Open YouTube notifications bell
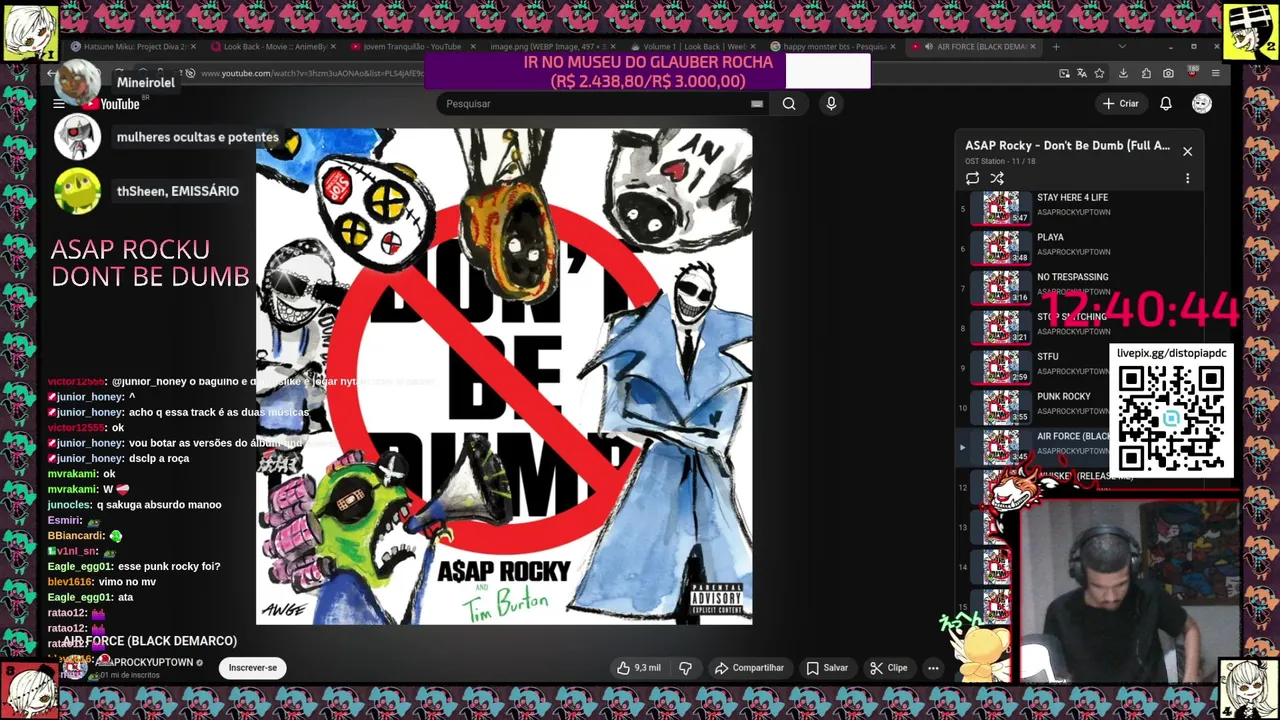This screenshot has height=720, width=1280. pos(1166,103)
